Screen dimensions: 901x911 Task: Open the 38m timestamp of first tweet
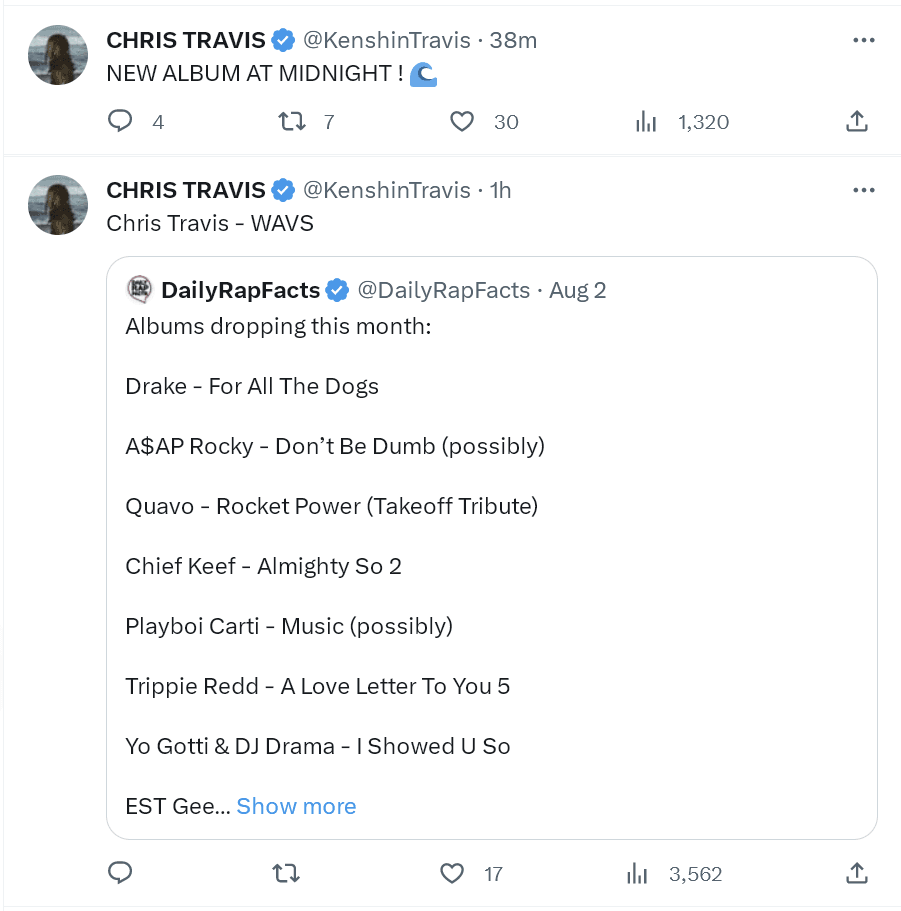[x=513, y=40]
